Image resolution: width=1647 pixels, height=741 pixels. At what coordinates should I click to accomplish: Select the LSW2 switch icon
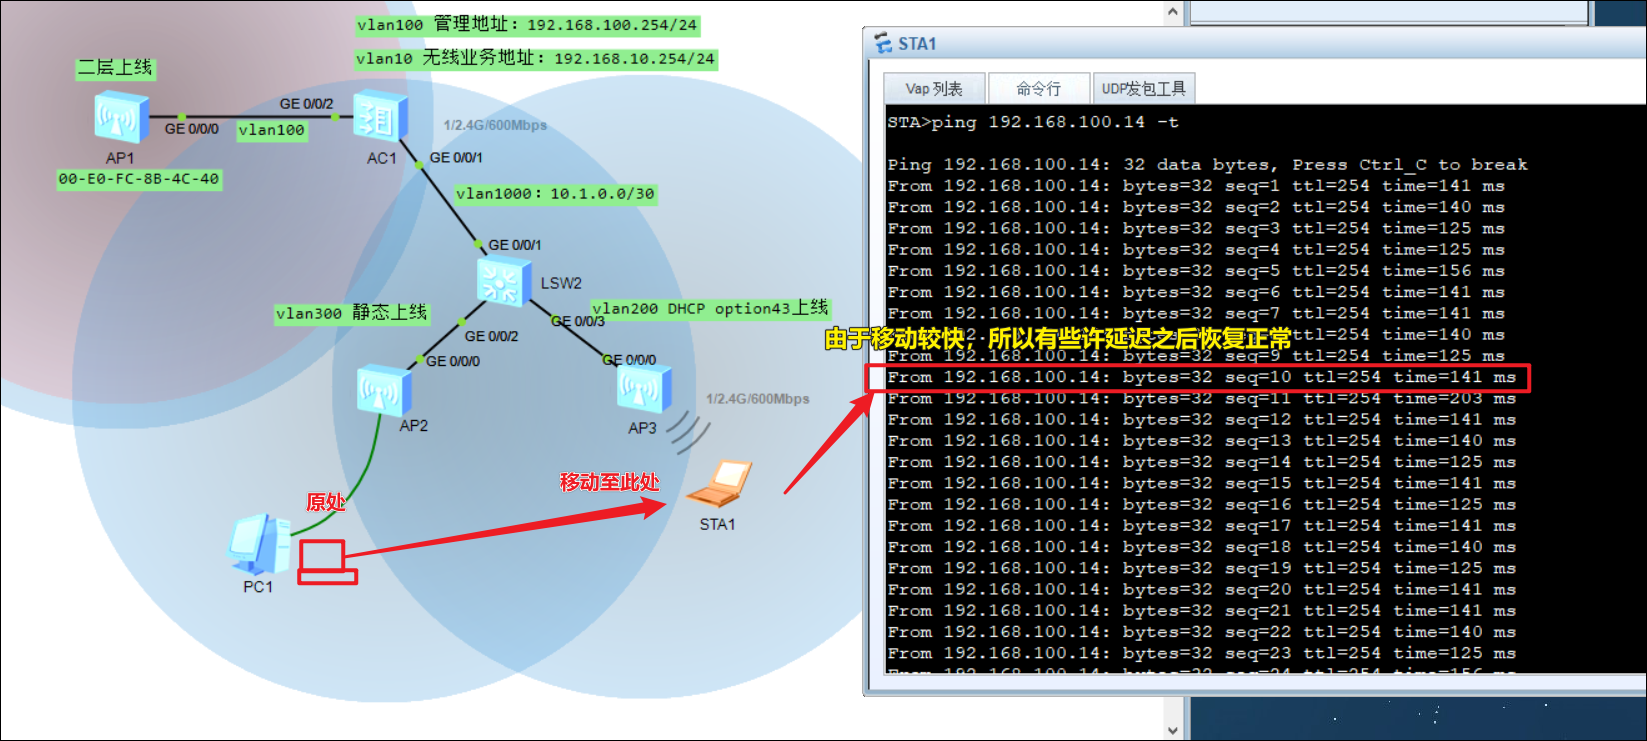tap(503, 281)
